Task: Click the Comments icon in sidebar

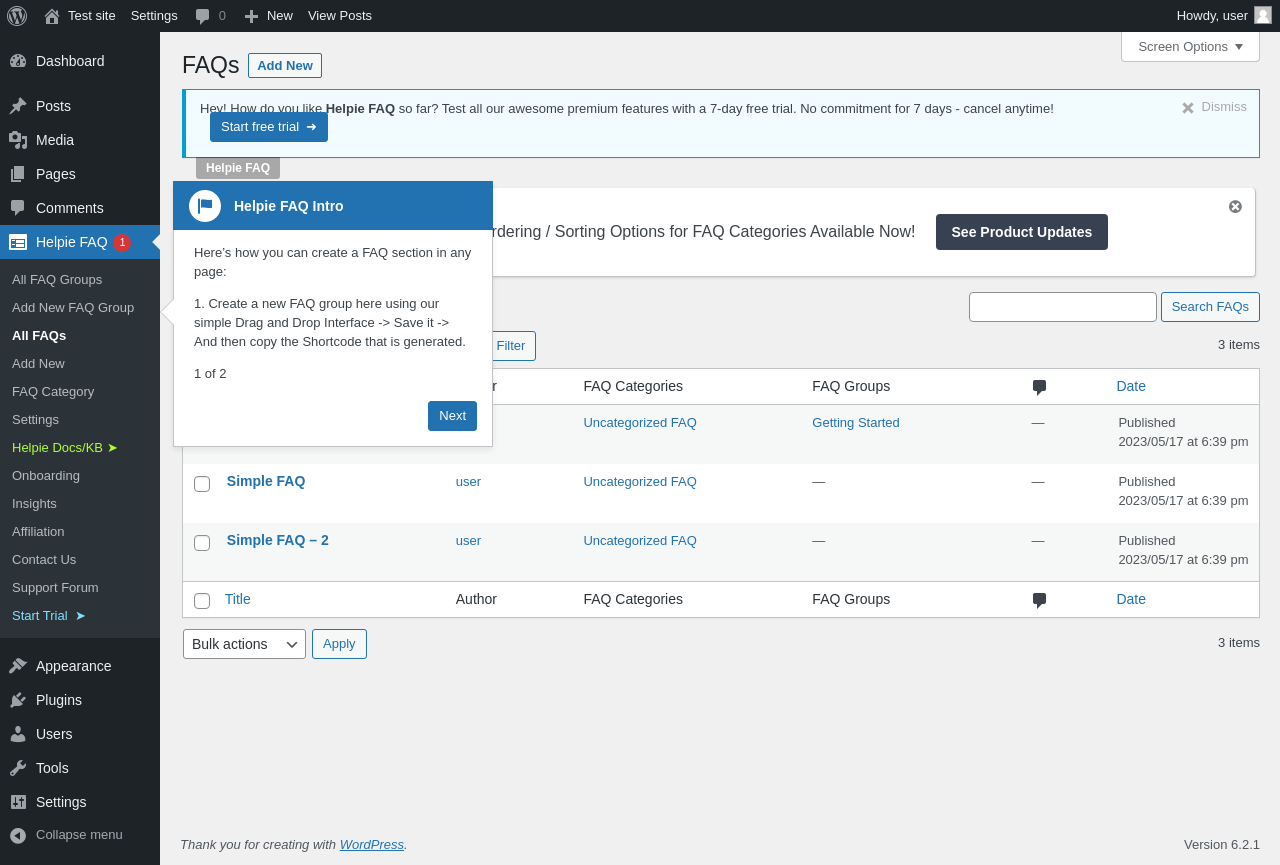Action: [18, 208]
